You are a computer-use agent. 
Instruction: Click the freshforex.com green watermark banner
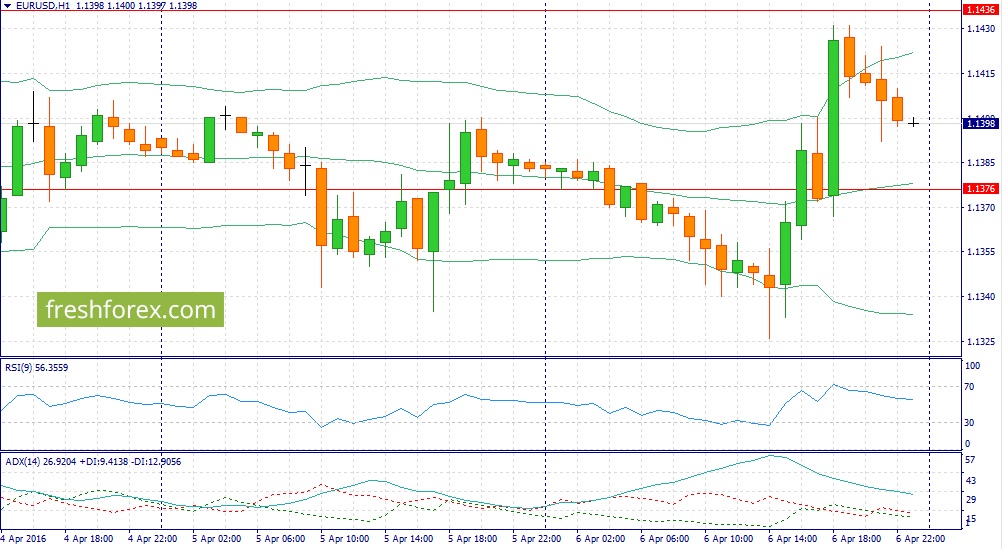click(131, 310)
